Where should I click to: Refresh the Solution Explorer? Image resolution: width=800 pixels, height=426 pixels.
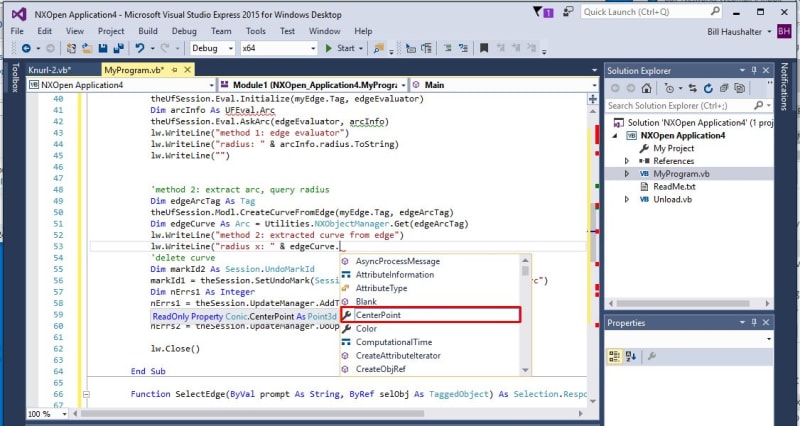pos(708,88)
